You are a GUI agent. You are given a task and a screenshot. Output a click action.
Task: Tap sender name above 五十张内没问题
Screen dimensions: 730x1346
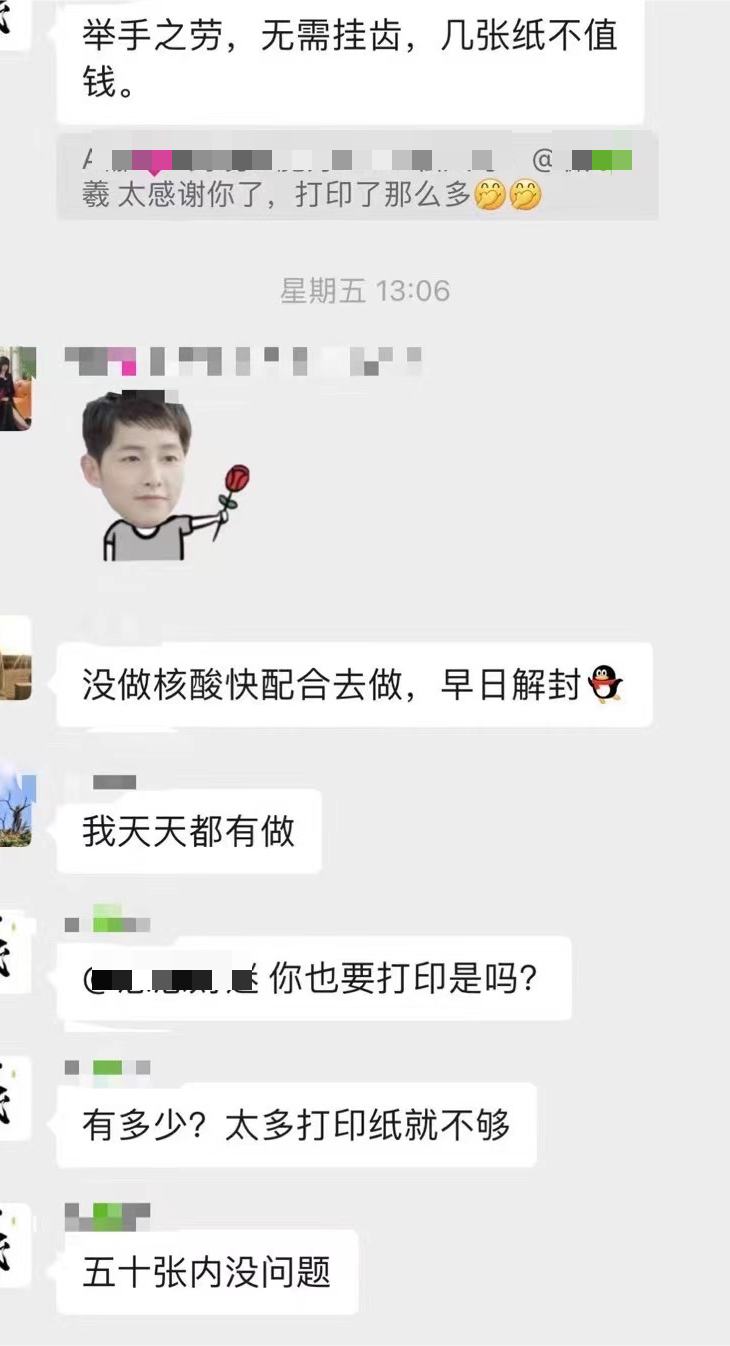coord(107,1216)
